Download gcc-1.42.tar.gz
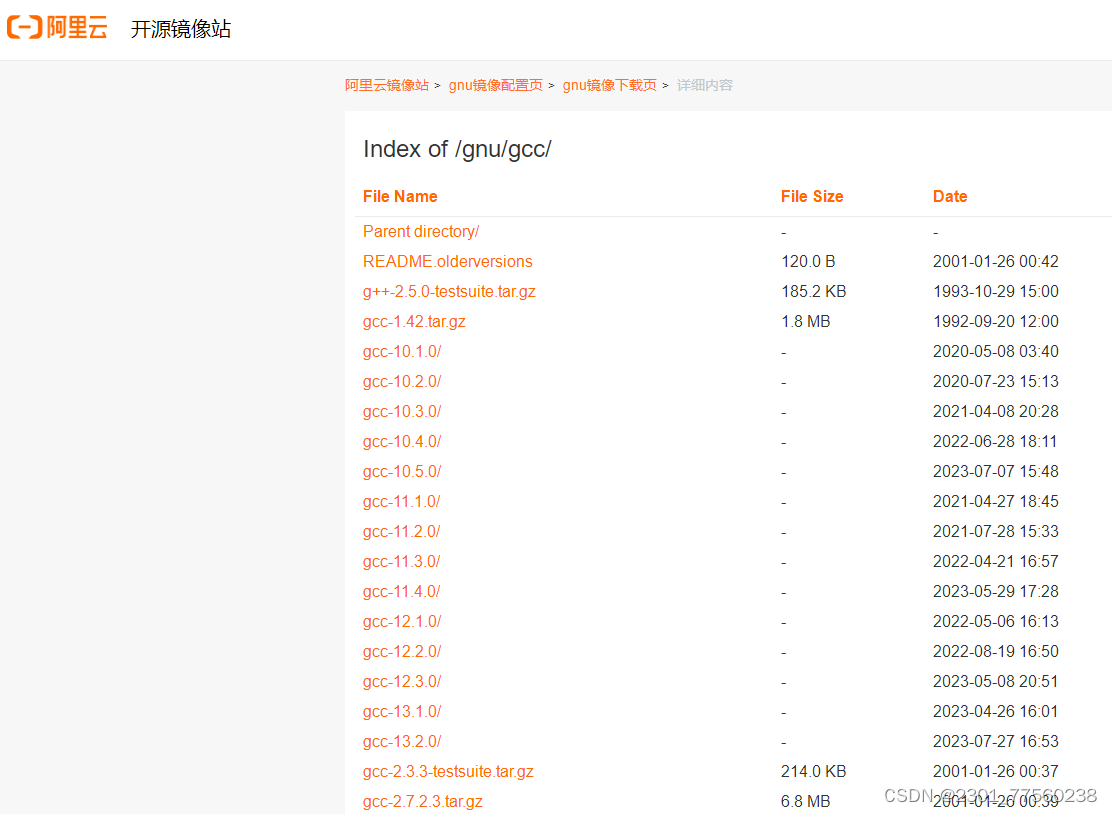 point(414,321)
